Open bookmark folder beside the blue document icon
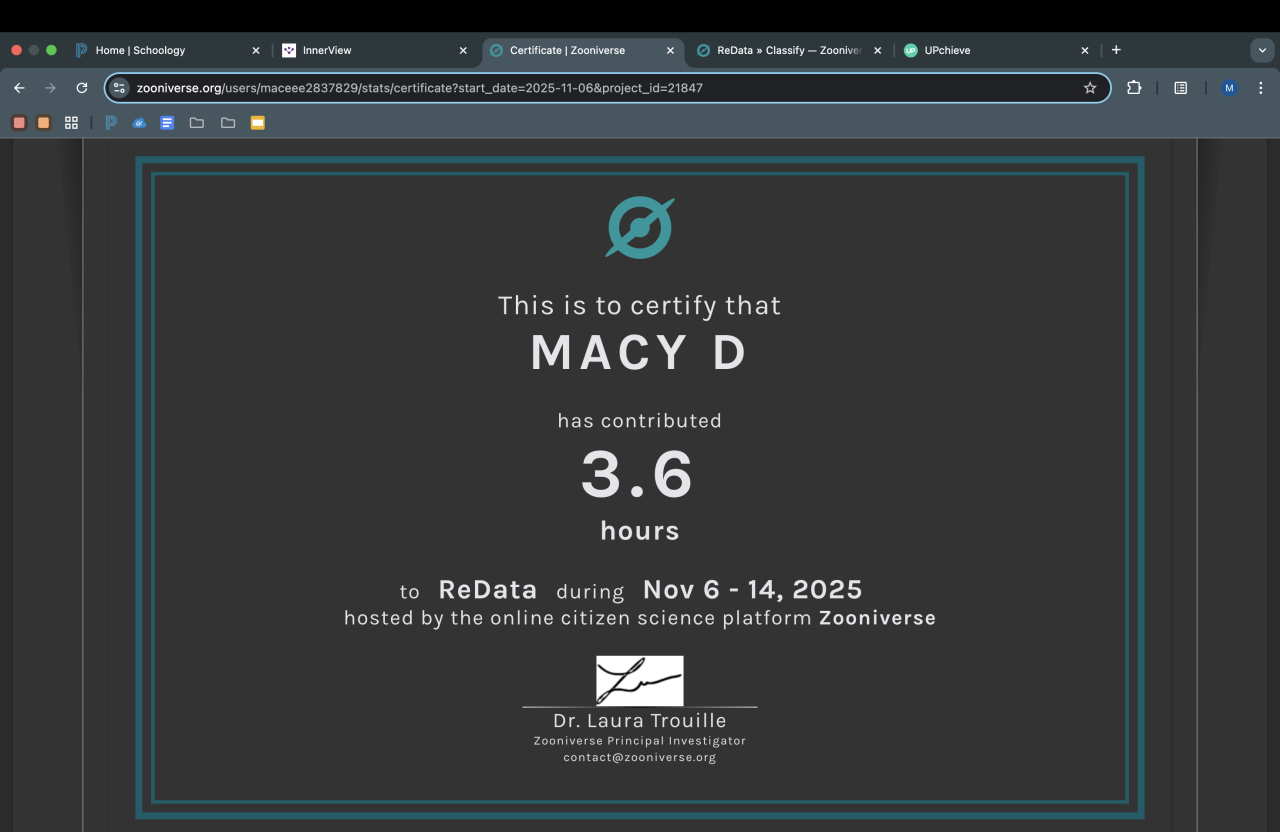 pyautogui.click(x=196, y=123)
